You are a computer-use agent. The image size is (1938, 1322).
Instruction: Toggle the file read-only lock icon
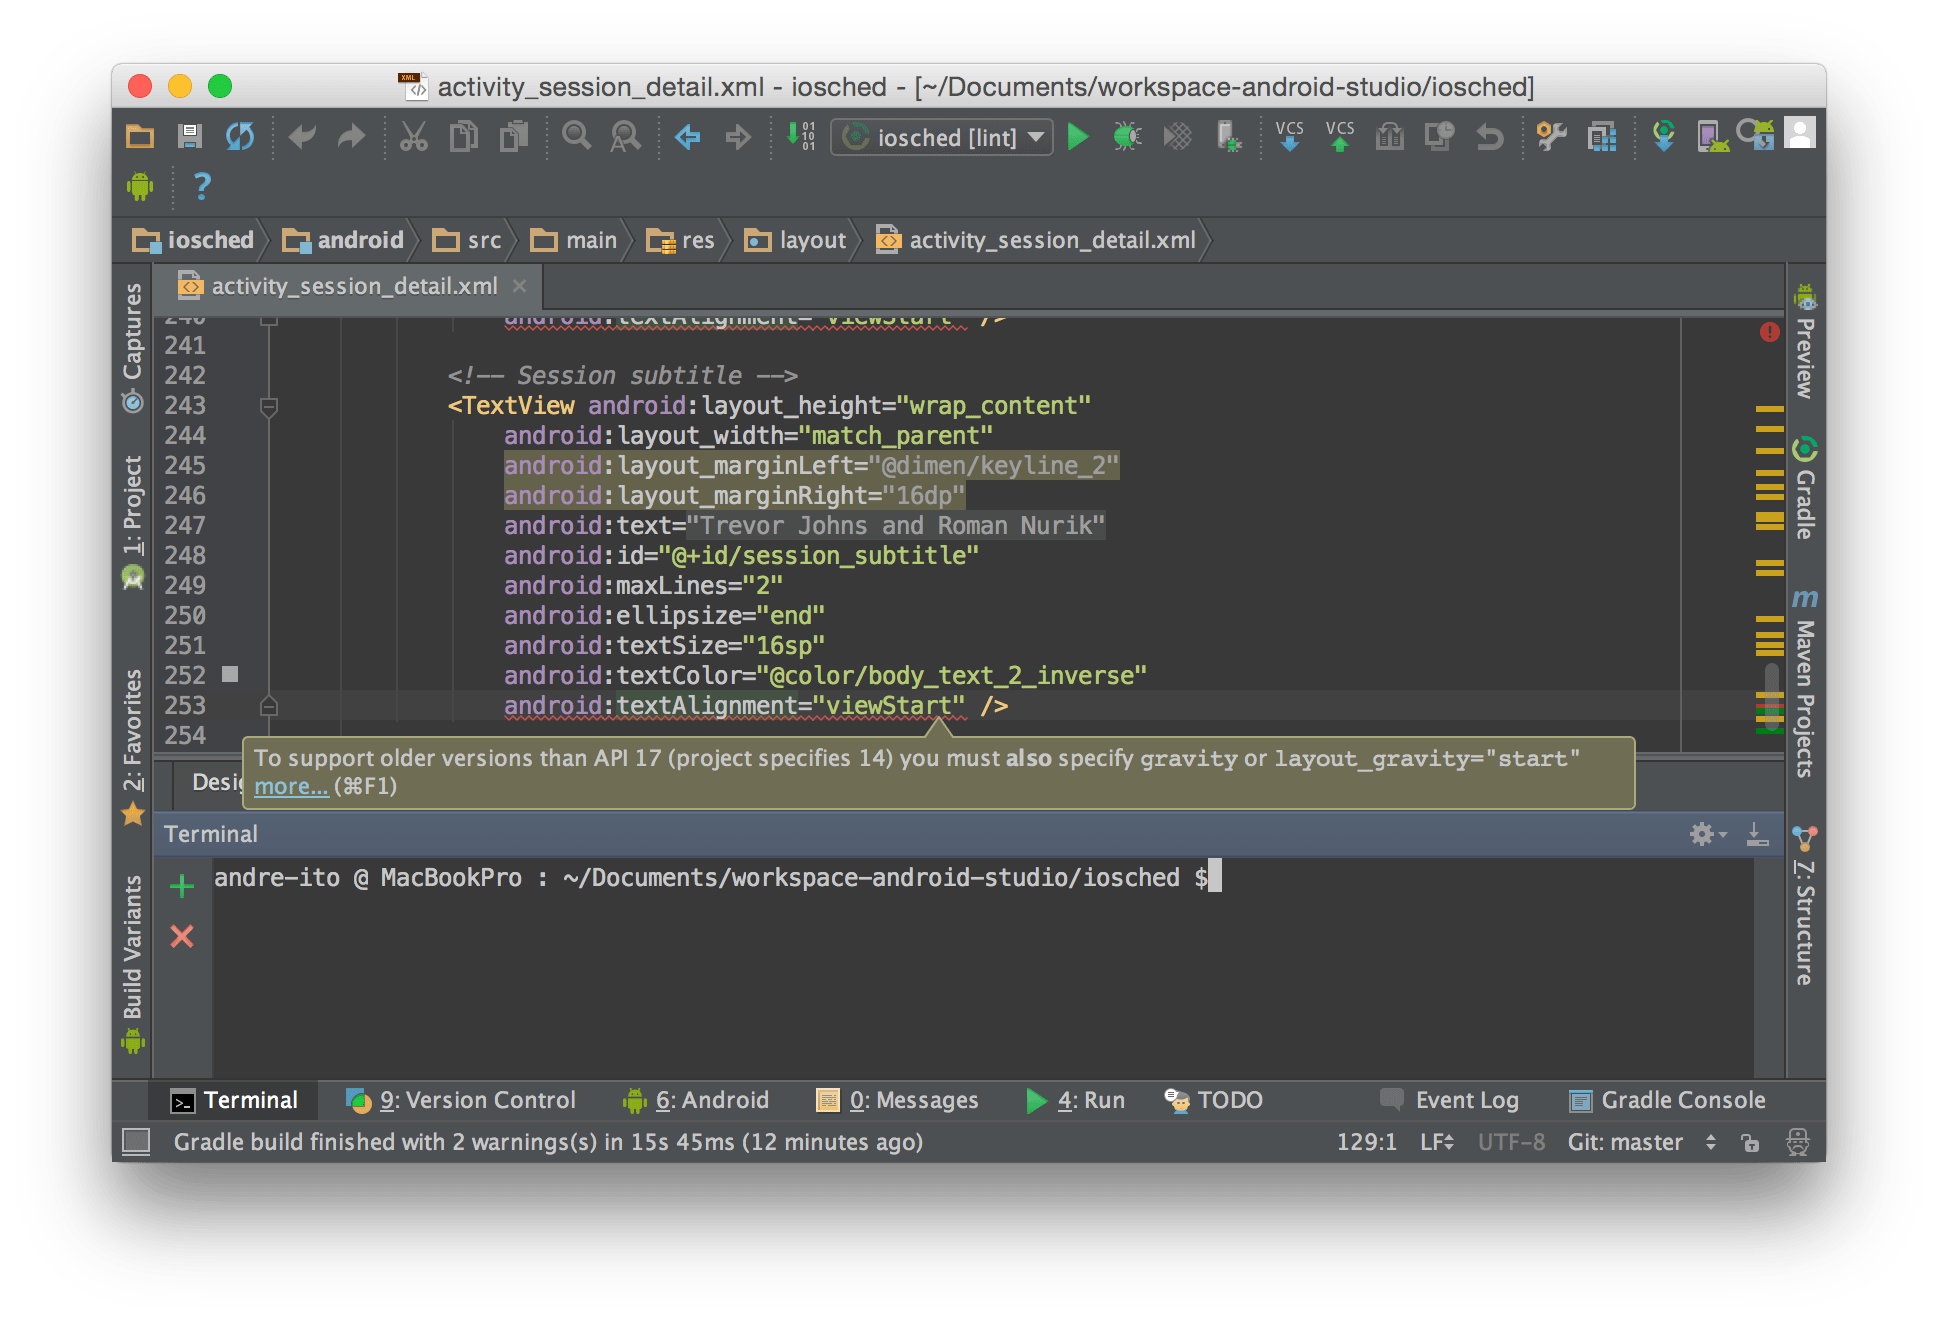[x=1750, y=1142]
